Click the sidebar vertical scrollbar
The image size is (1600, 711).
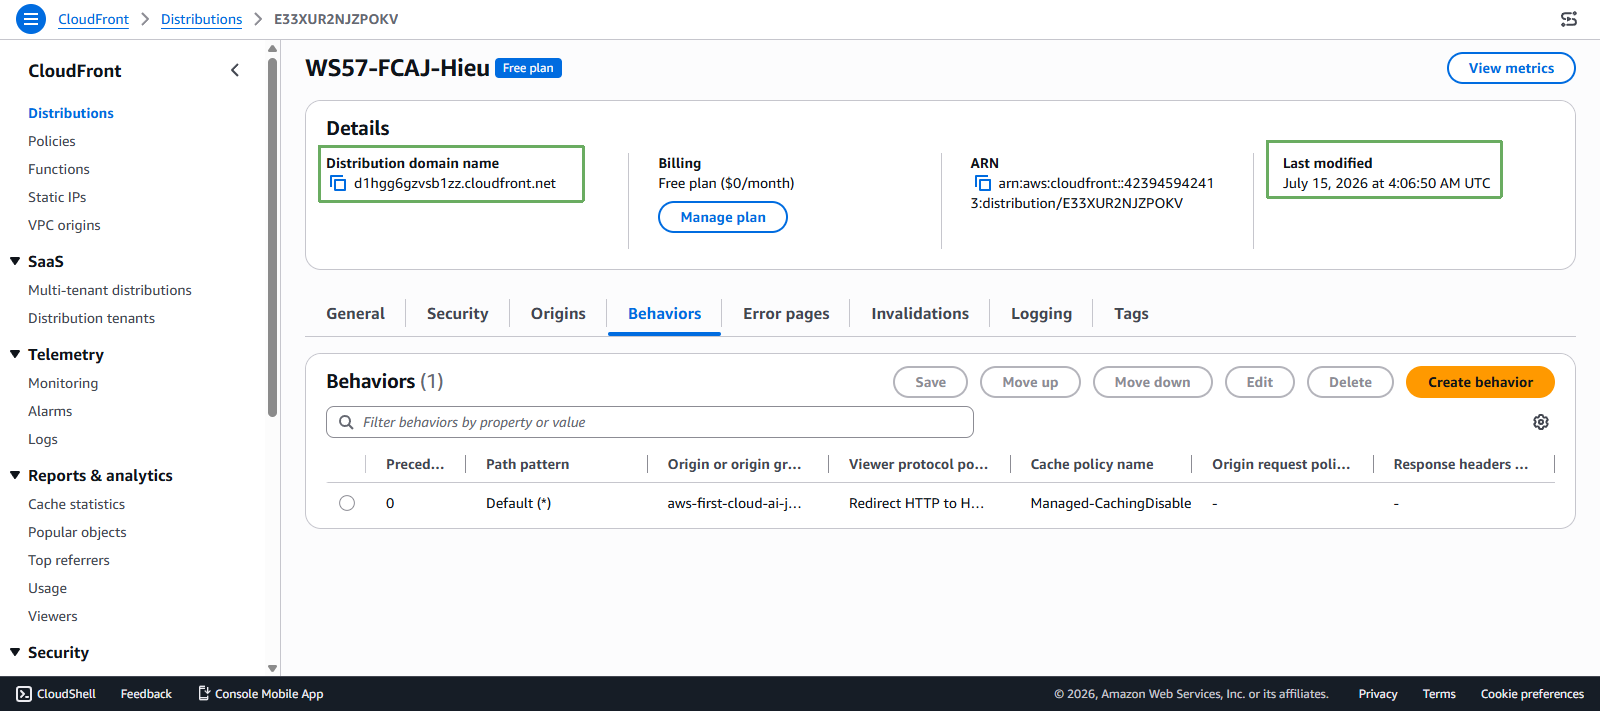coord(272,237)
